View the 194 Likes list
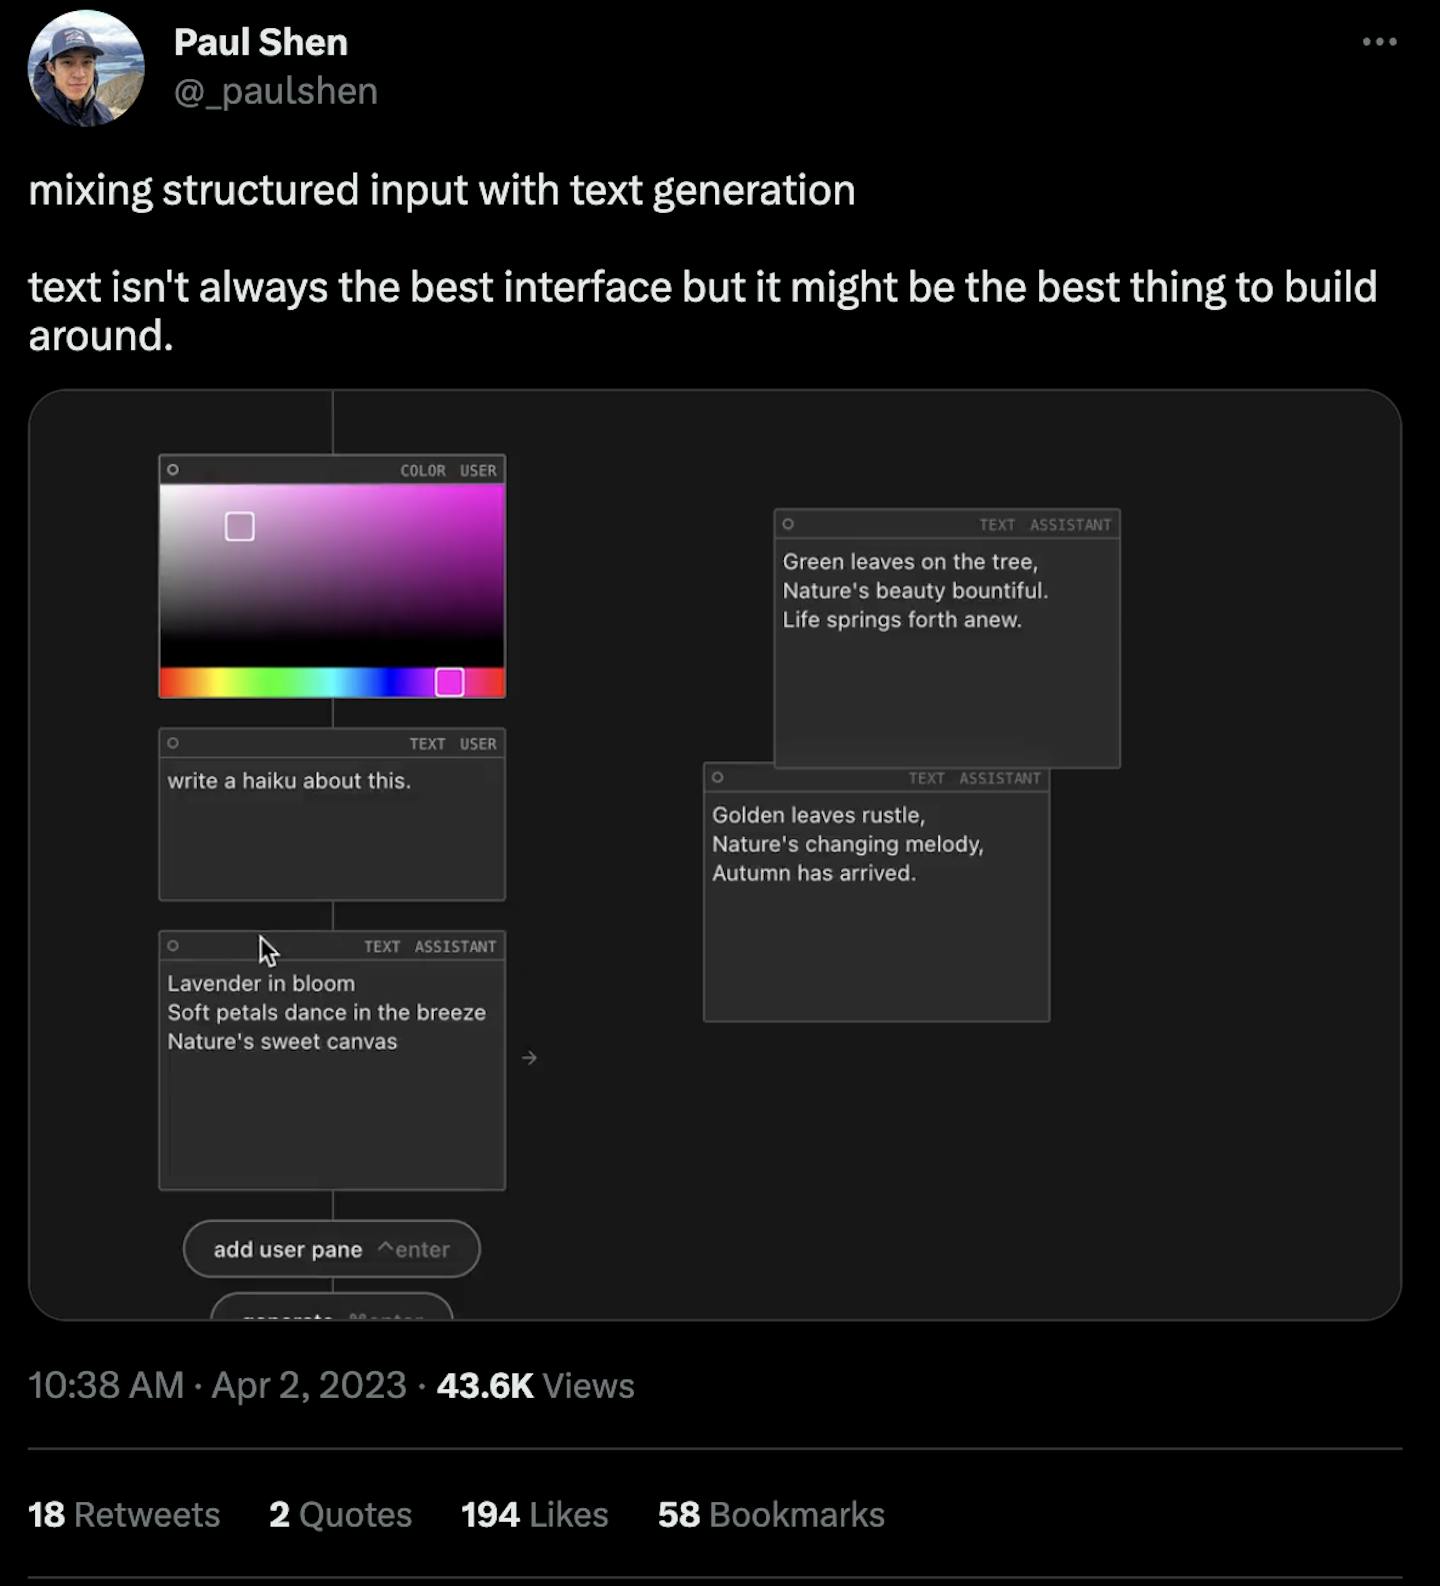1440x1586 pixels. click(x=534, y=1515)
